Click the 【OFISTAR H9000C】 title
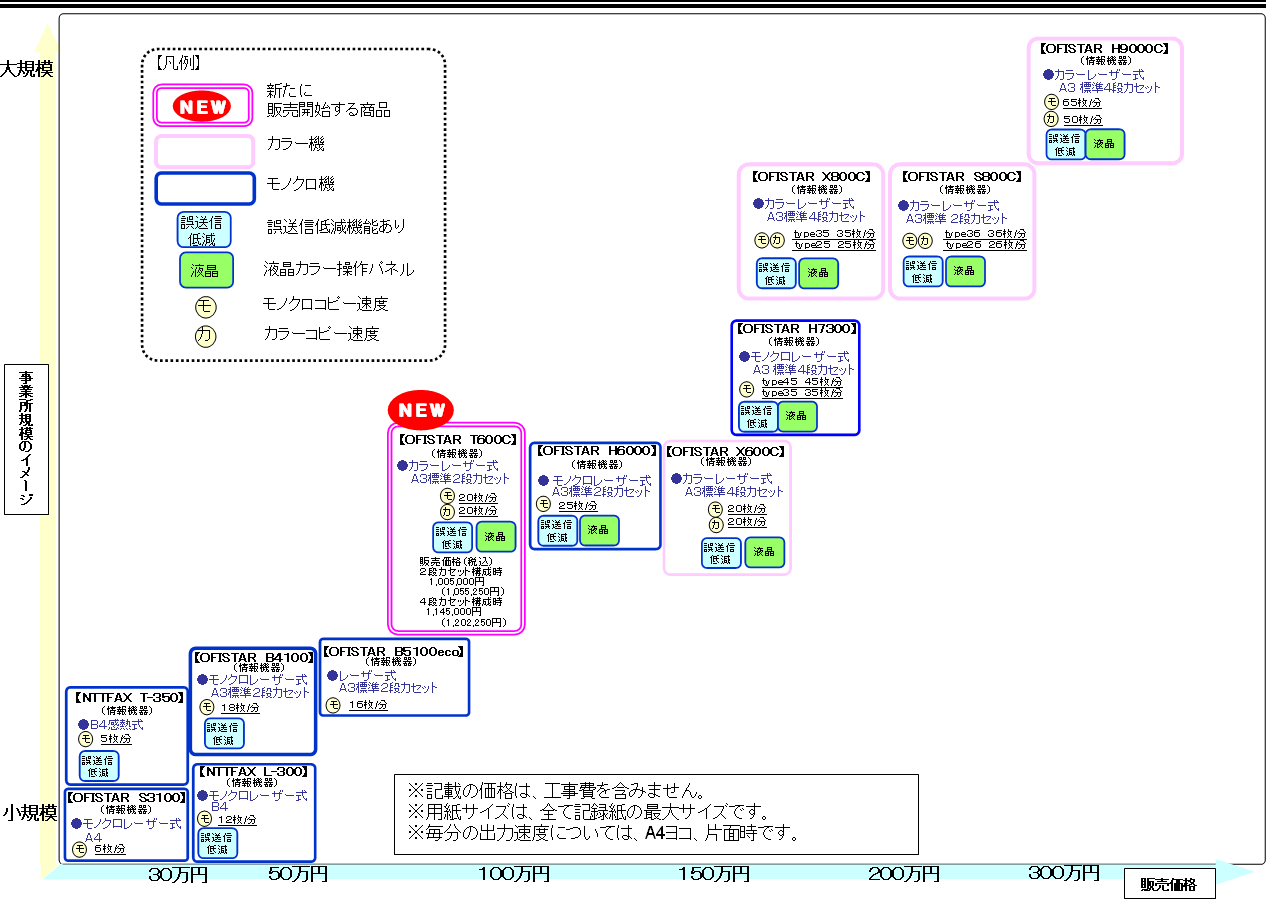Screen dimensions: 1266x899 click(1104, 48)
